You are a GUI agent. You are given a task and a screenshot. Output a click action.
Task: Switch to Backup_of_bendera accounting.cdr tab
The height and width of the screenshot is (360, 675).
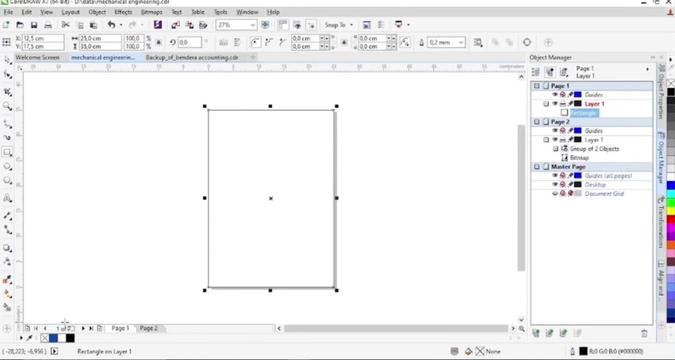(x=192, y=57)
